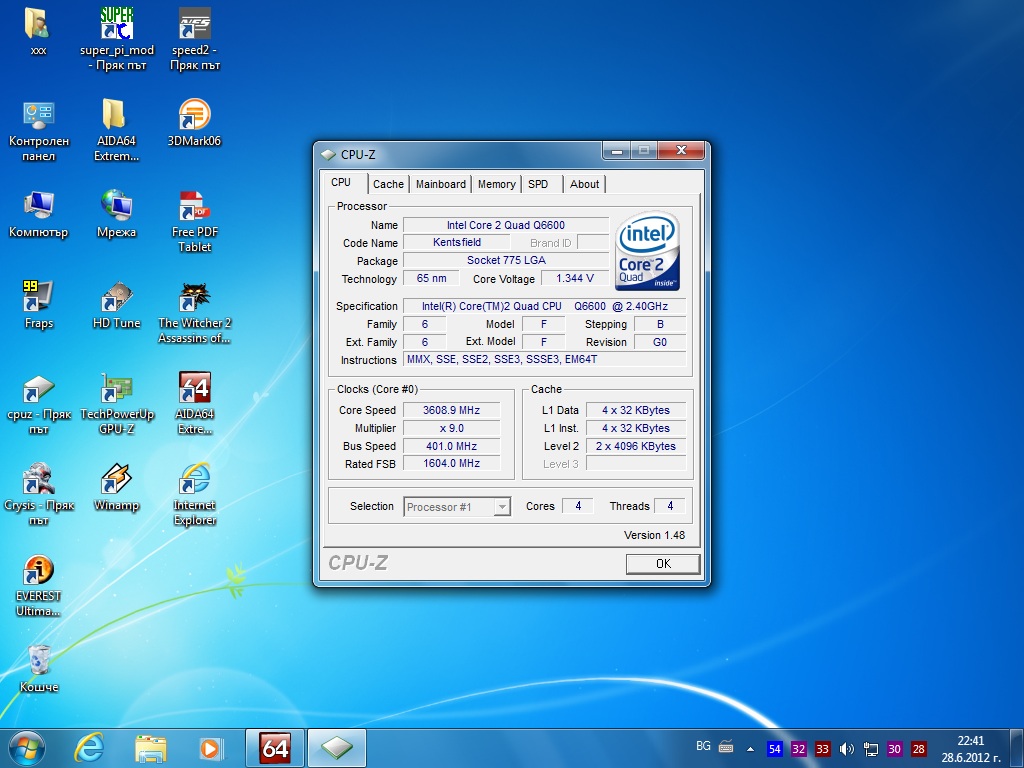Image resolution: width=1024 pixels, height=768 pixels.
Task: Click the purple 30 temperature tray icon
Action: [x=895, y=749]
